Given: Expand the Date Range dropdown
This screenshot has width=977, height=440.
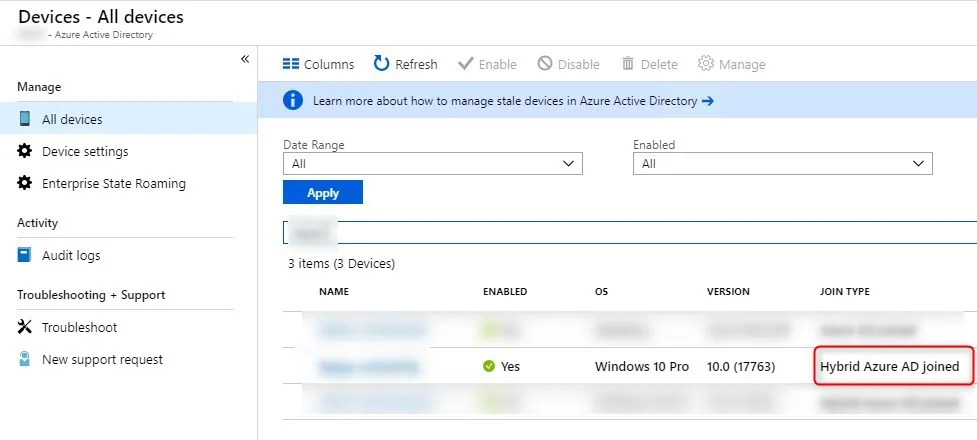Looking at the screenshot, I should [432, 163].
